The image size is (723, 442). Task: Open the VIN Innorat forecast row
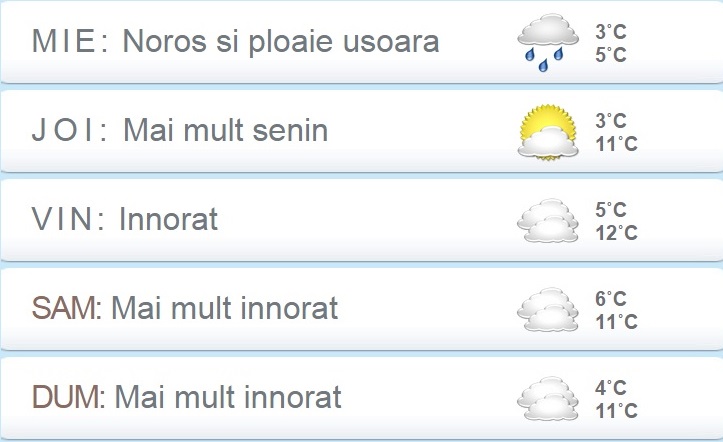[x=362, y=220]
